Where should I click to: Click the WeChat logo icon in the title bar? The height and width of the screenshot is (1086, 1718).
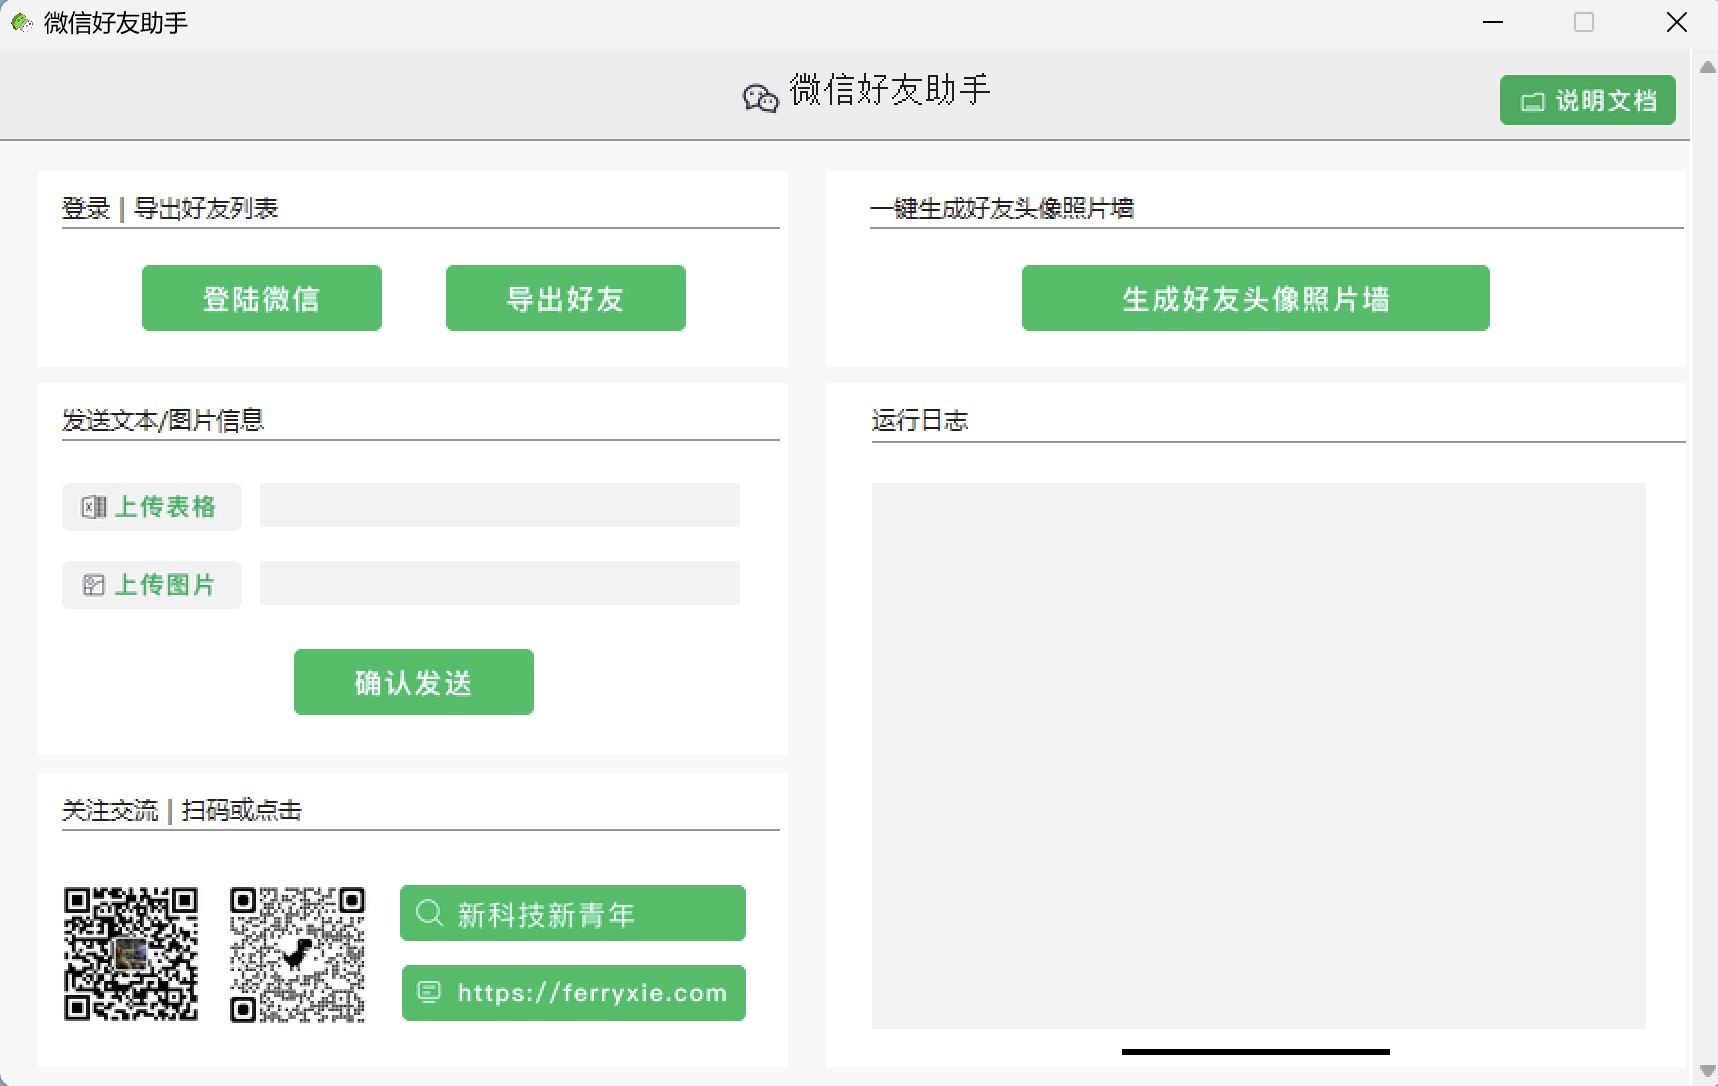(21, 22)
